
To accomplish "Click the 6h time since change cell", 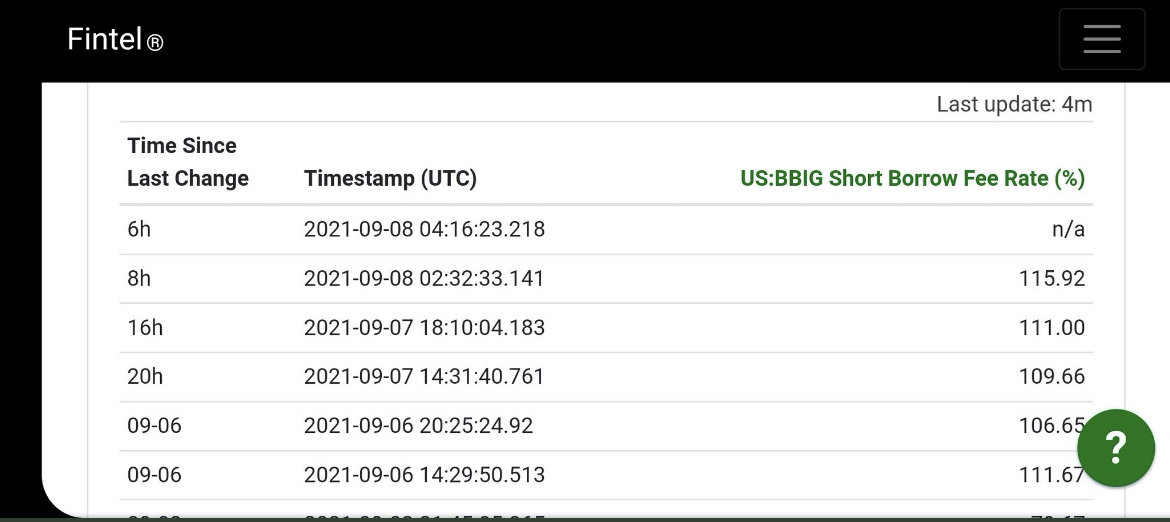I will coord(139,230).
